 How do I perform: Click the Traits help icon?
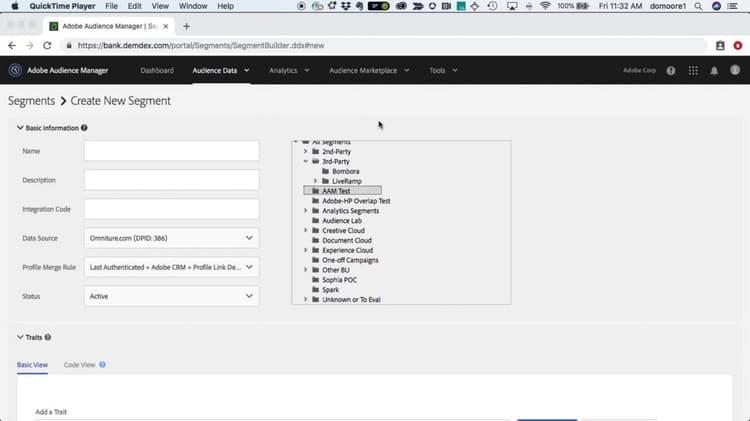click(x=48, y=337)
